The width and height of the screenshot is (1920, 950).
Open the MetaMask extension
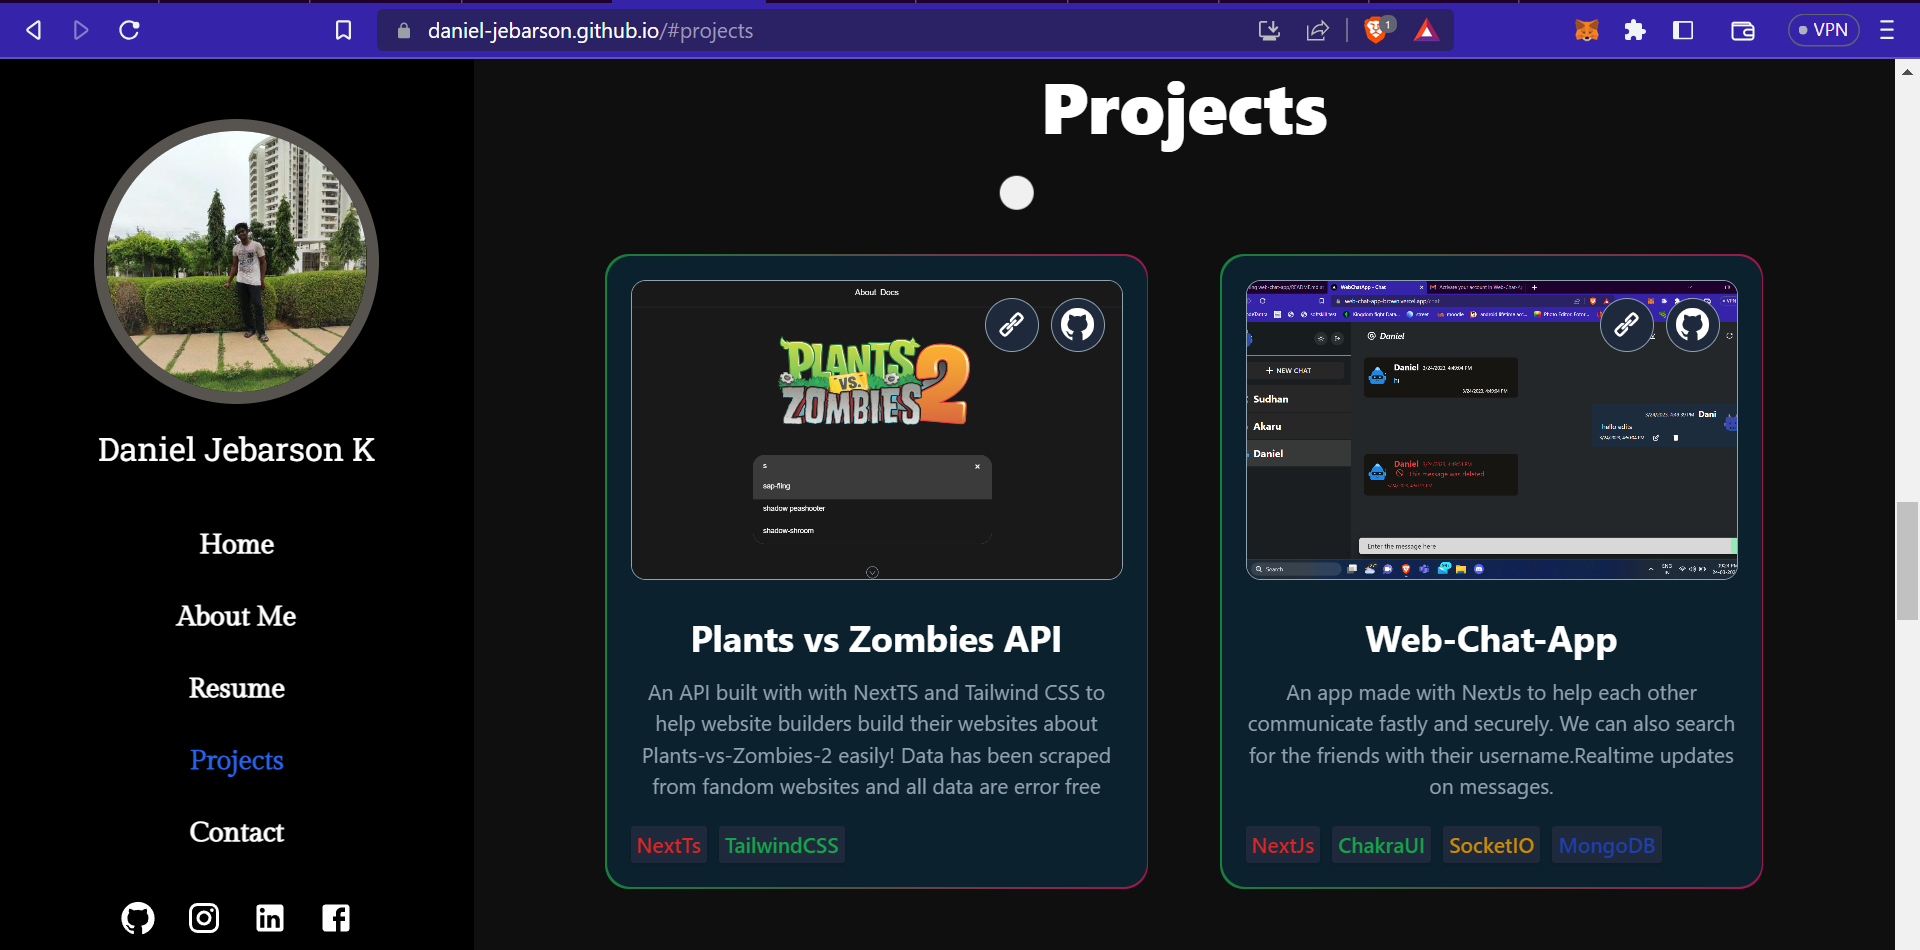pos(1587,30)
